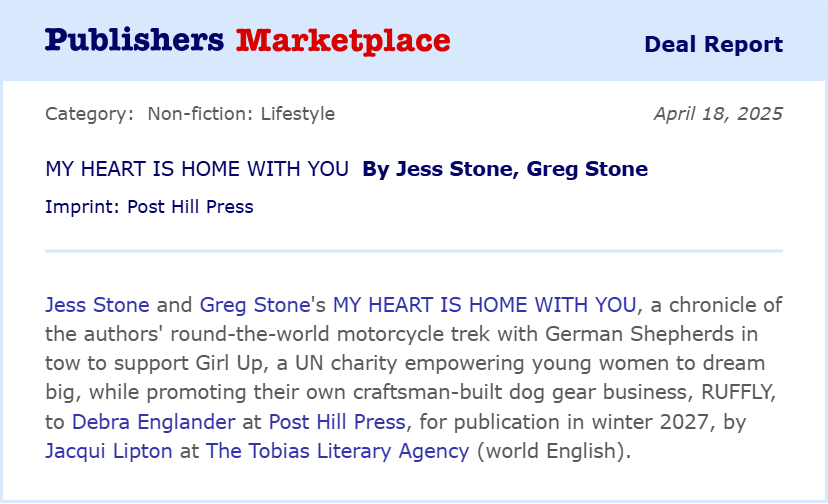Click the Girl Up charity mention
This screenshot has height=504, width=828.
(x=229, y=363)
